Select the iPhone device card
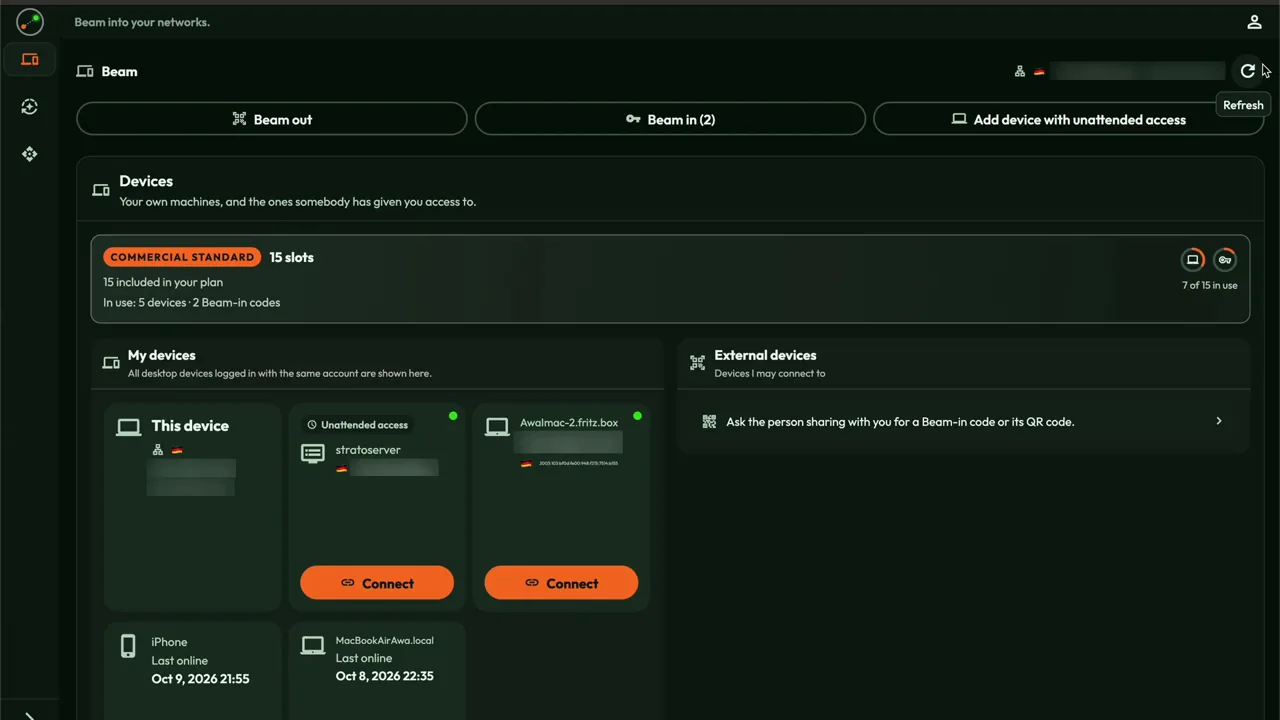 (193, 671)
